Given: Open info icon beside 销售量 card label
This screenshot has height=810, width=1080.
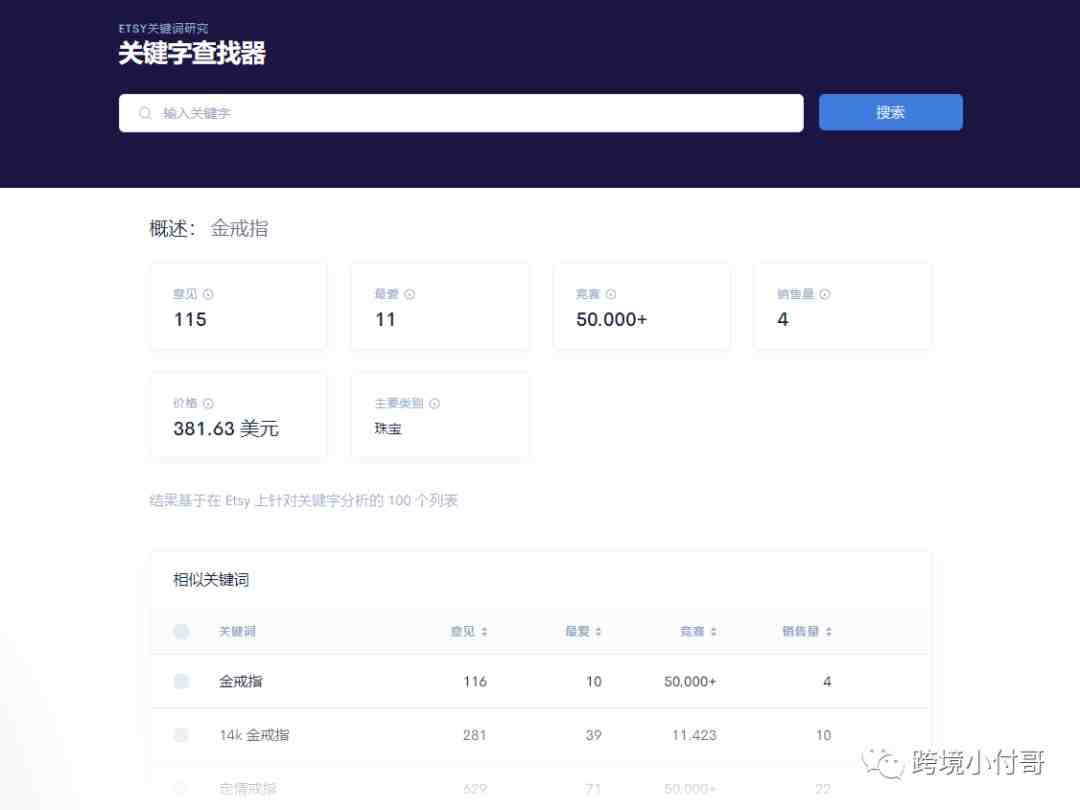Looking at the screenshot, I should pos(824,294).
